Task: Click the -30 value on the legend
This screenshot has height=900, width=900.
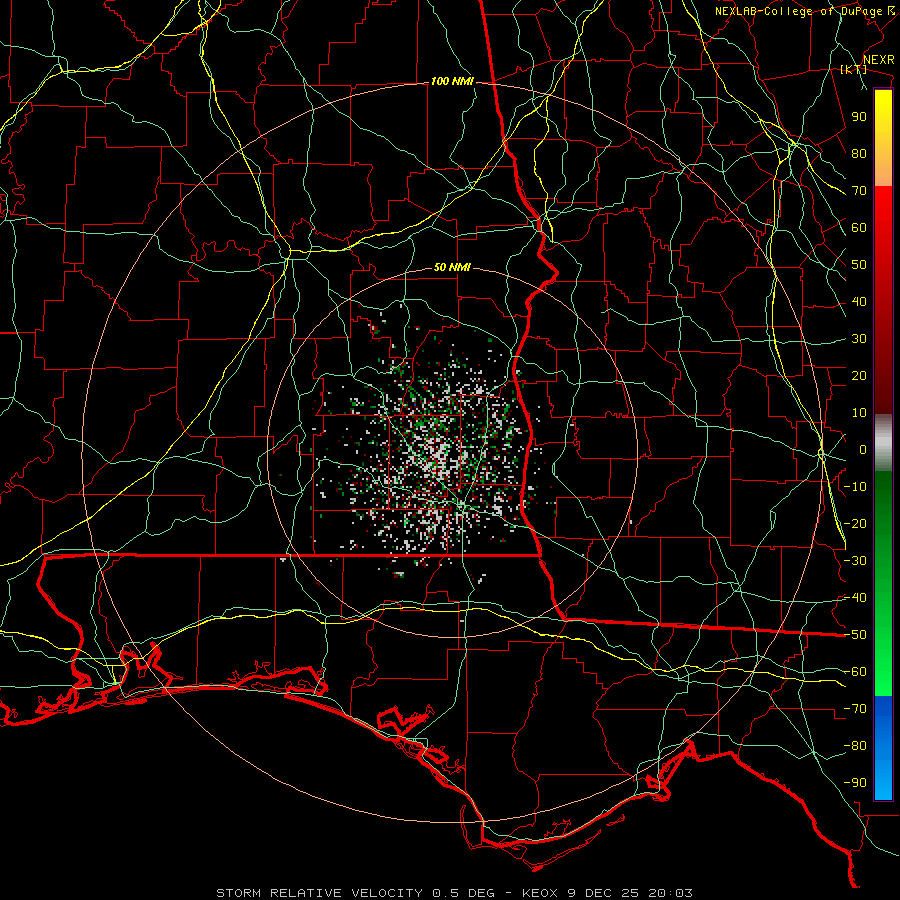Action: (855, 561)
